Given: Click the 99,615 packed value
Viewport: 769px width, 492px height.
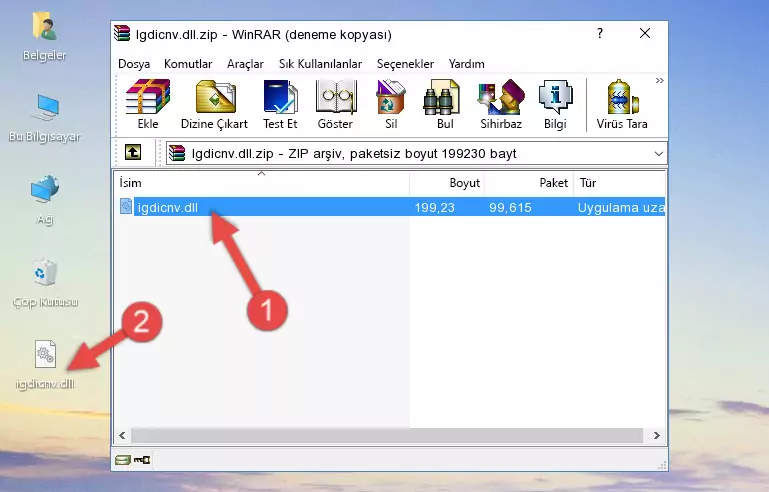Looking at the screenshot, I should pyautogui.click(x=510, y=207).
